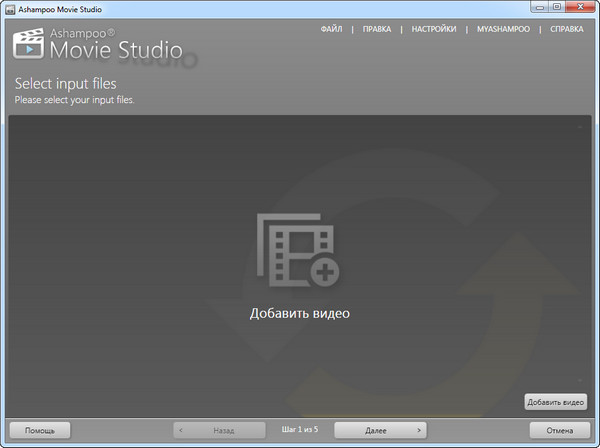
Task: Maximize the Ashampoo Movie Studio window
Action: click(557, 7)
